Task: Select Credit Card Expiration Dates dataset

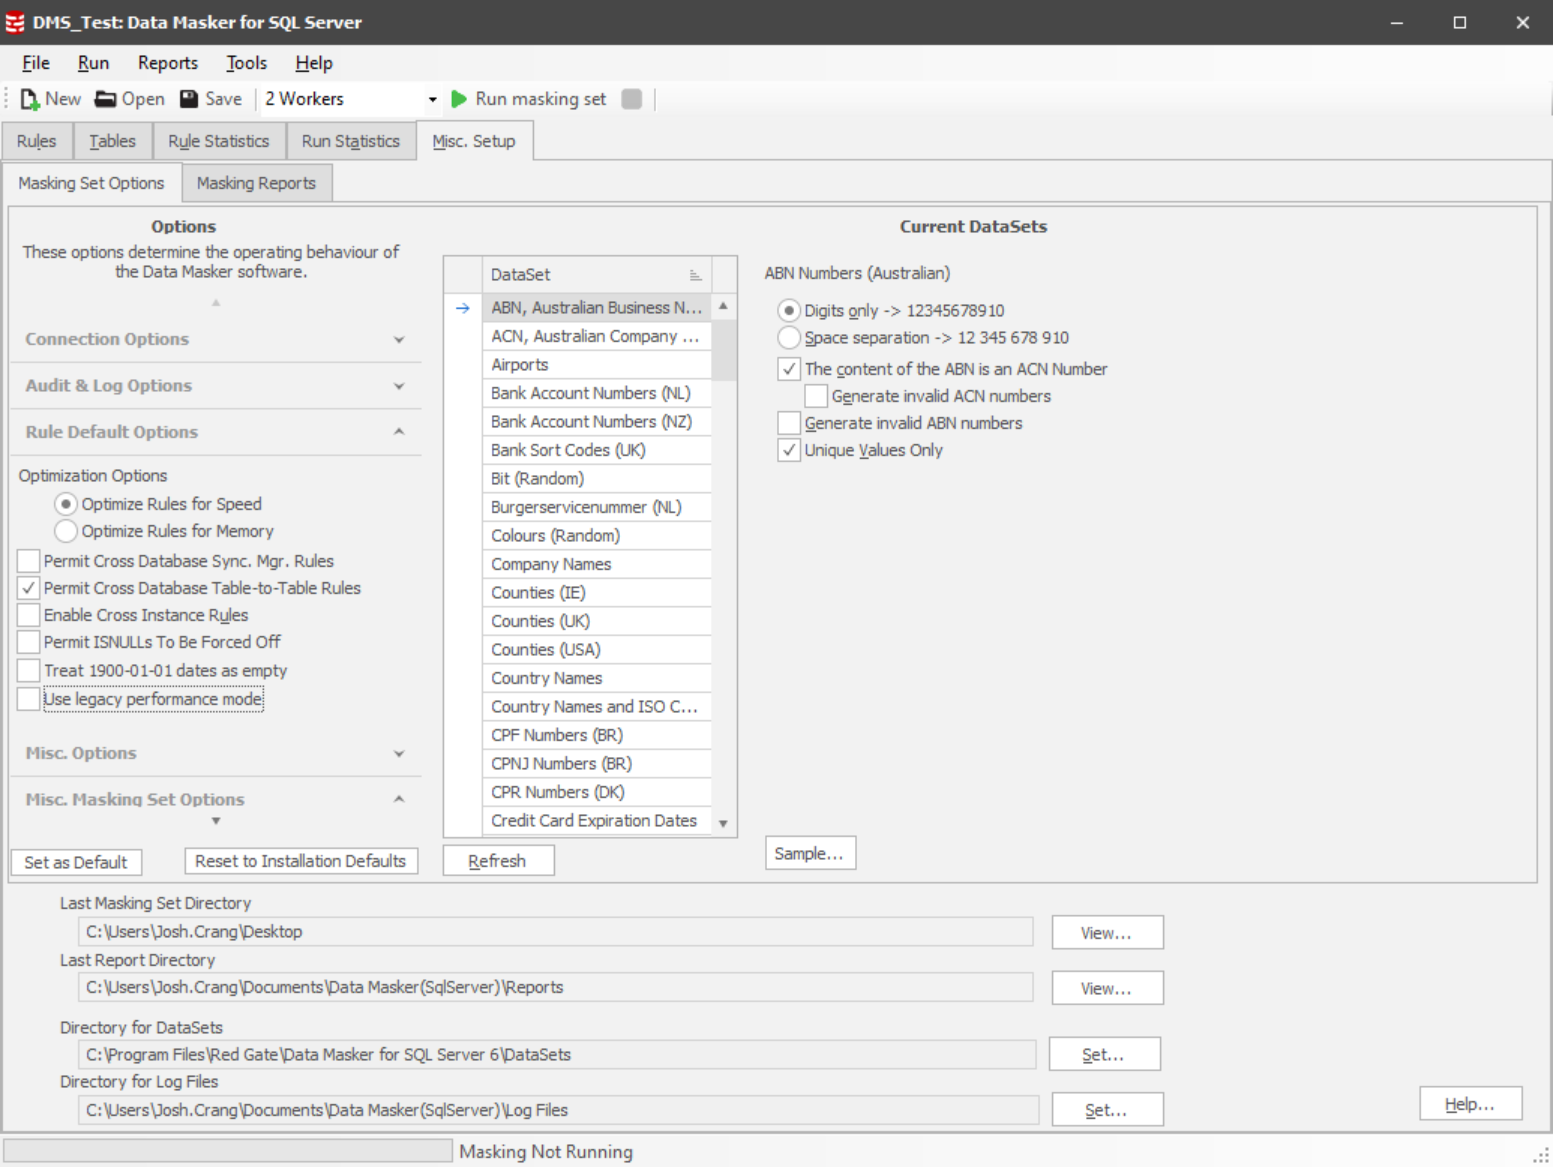Action: coord(593,820)
